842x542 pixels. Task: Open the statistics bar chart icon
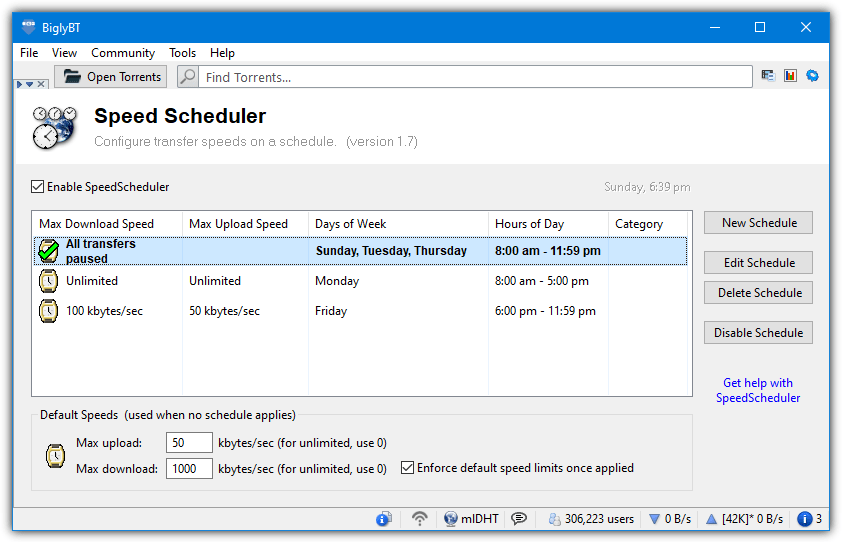[790, 76]
